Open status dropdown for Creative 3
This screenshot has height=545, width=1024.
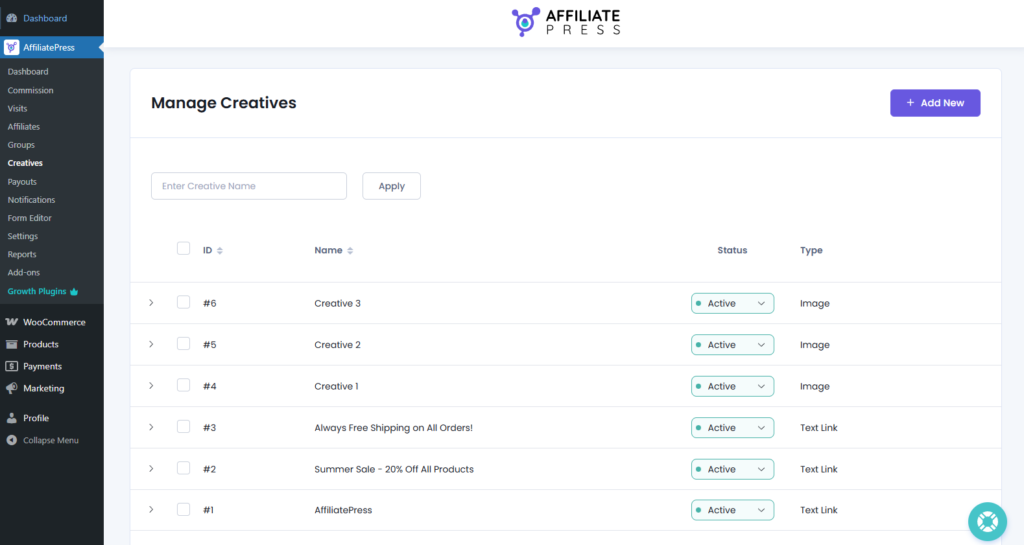pos(733,304)
